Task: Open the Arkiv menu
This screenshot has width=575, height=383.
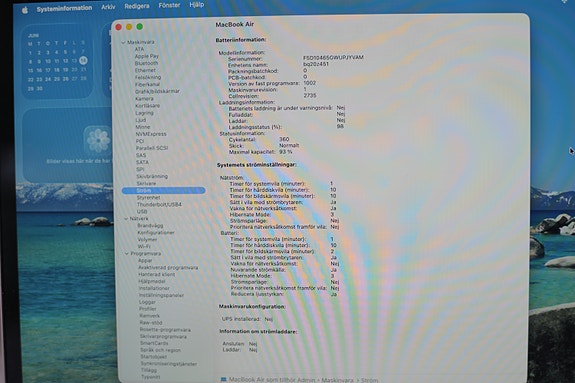Action: [x=108, y=7]
